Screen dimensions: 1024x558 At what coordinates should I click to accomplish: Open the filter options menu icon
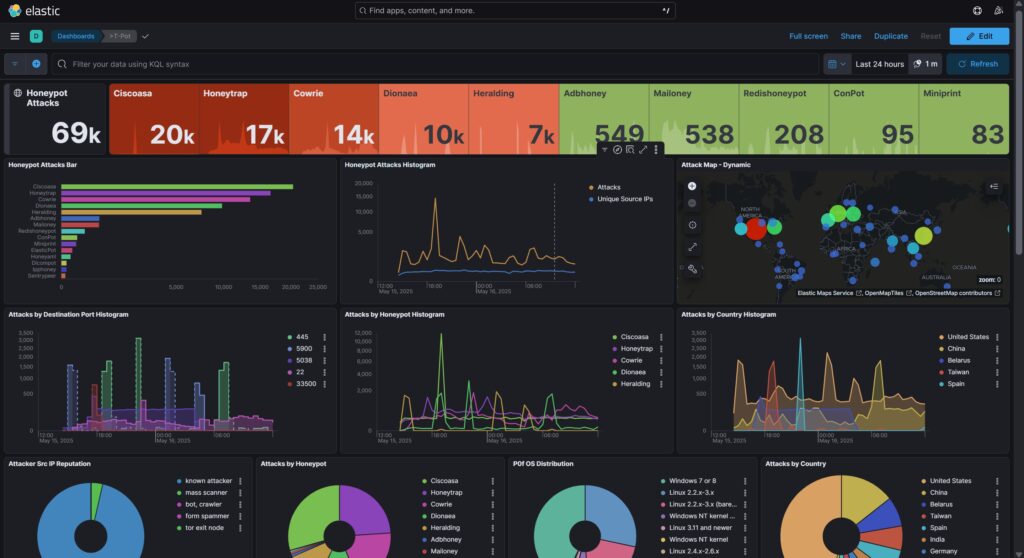[x=14, y=64]
